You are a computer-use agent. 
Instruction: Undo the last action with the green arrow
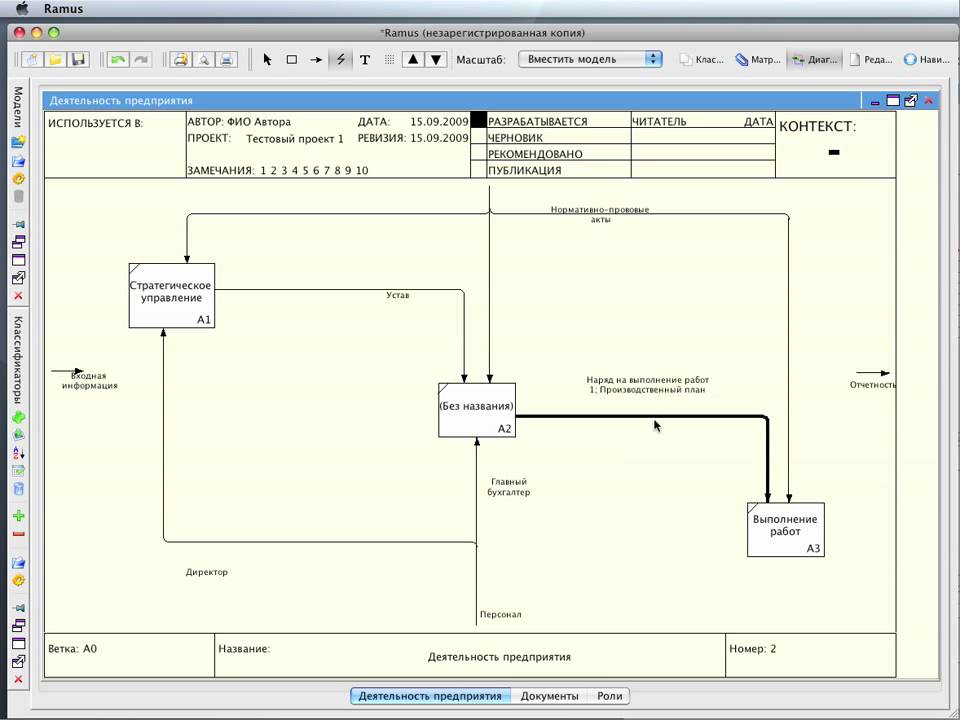[x=118, y=59]
